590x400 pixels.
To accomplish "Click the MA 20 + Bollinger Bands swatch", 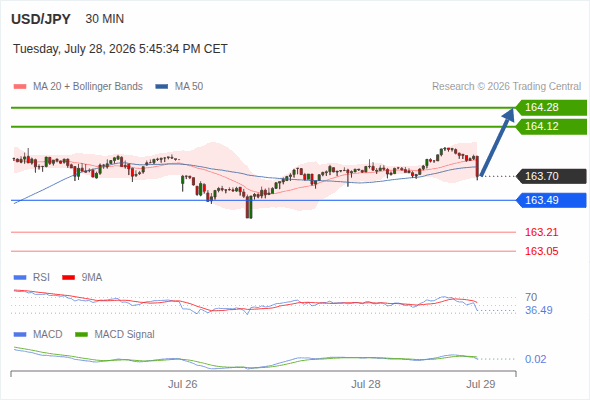I will click(x=20, y=87).
